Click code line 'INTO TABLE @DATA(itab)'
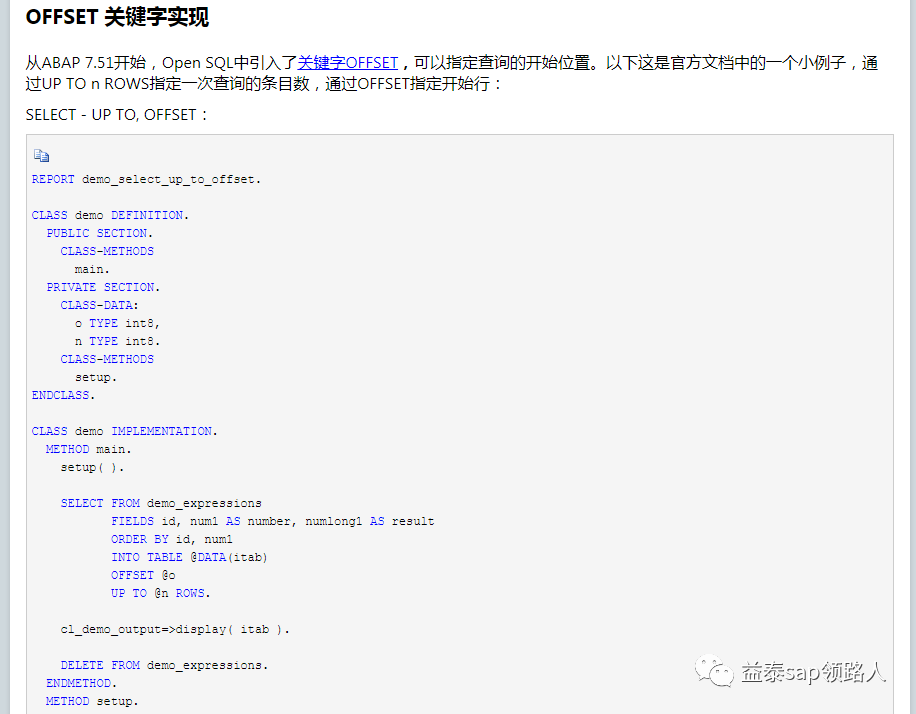916x714 pixels. (189, 557)
